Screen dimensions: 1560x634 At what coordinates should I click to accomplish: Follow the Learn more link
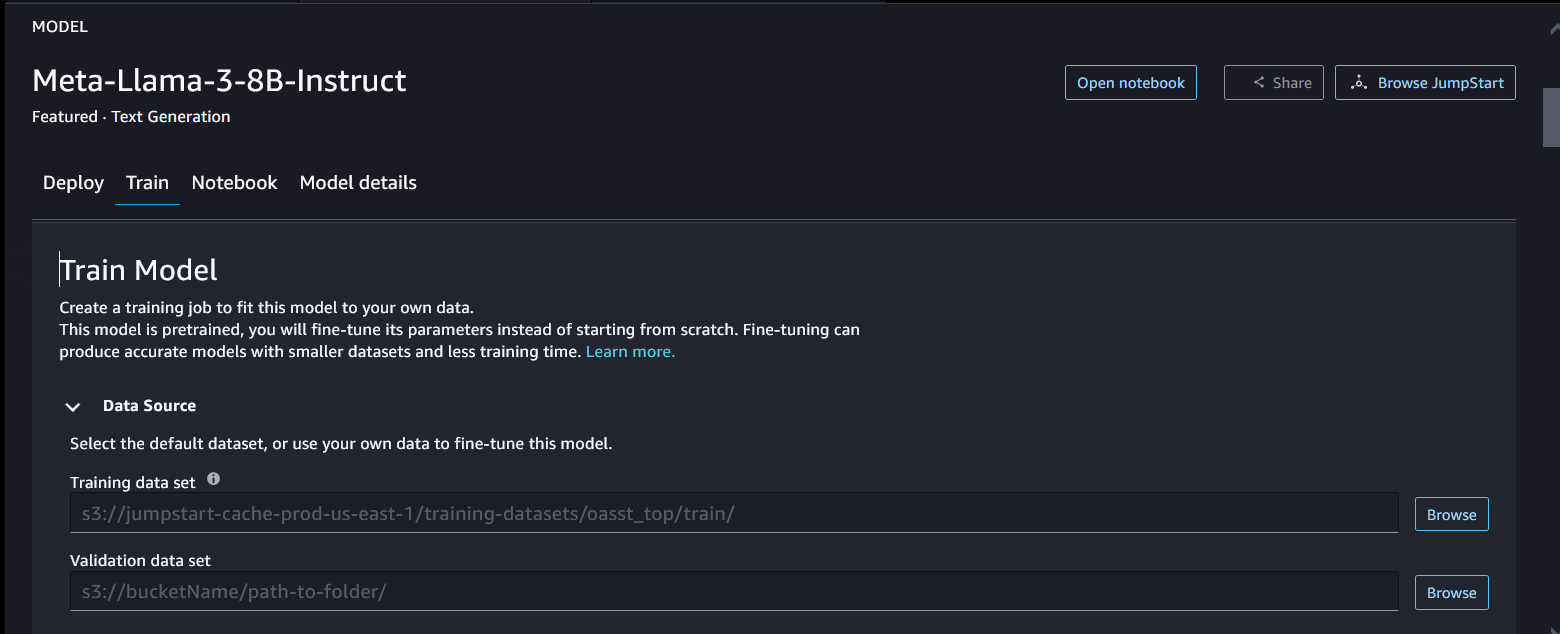point(630,352)
